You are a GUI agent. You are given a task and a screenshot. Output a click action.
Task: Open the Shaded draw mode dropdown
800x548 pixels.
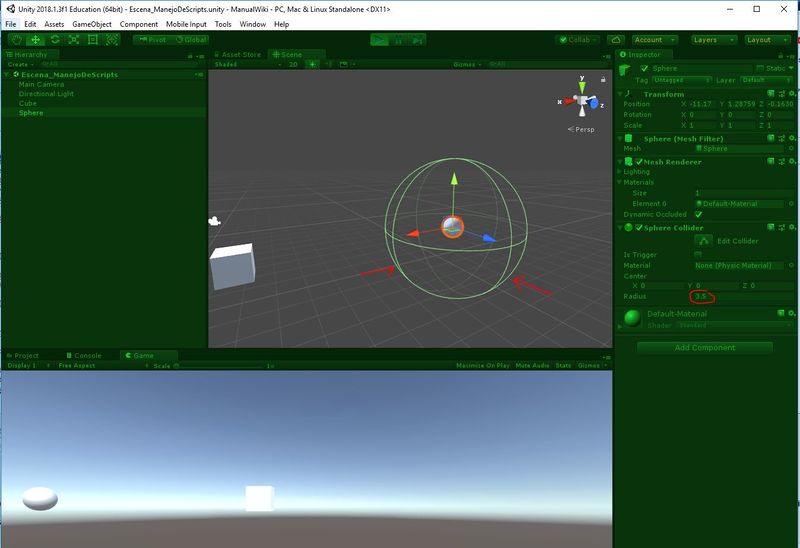(248, 64)
